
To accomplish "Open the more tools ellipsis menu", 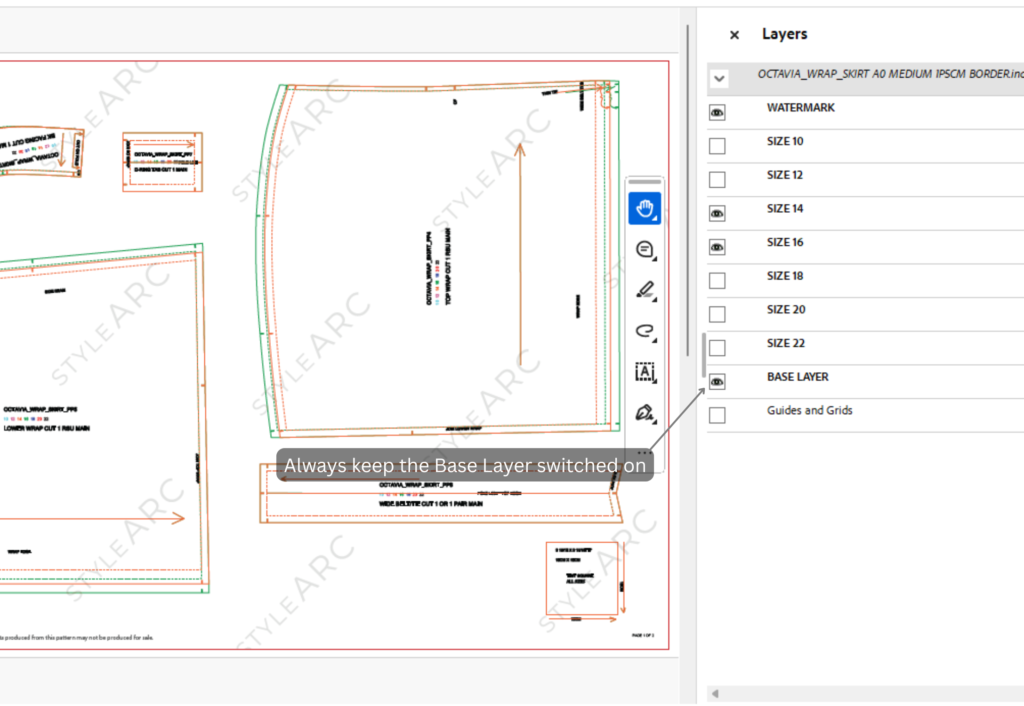I will coord(644,452).
